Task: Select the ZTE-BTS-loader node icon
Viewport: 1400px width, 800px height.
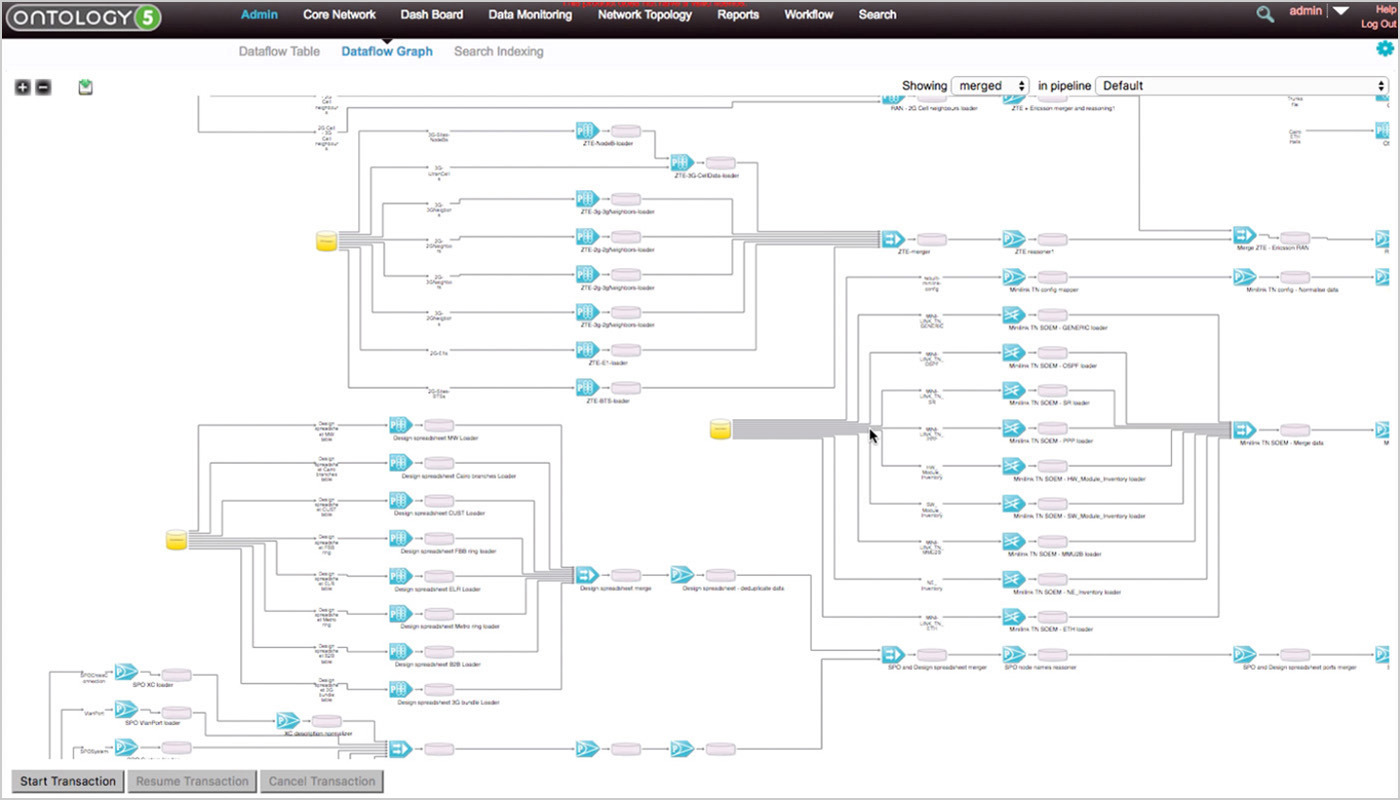Action: point(587,388)
